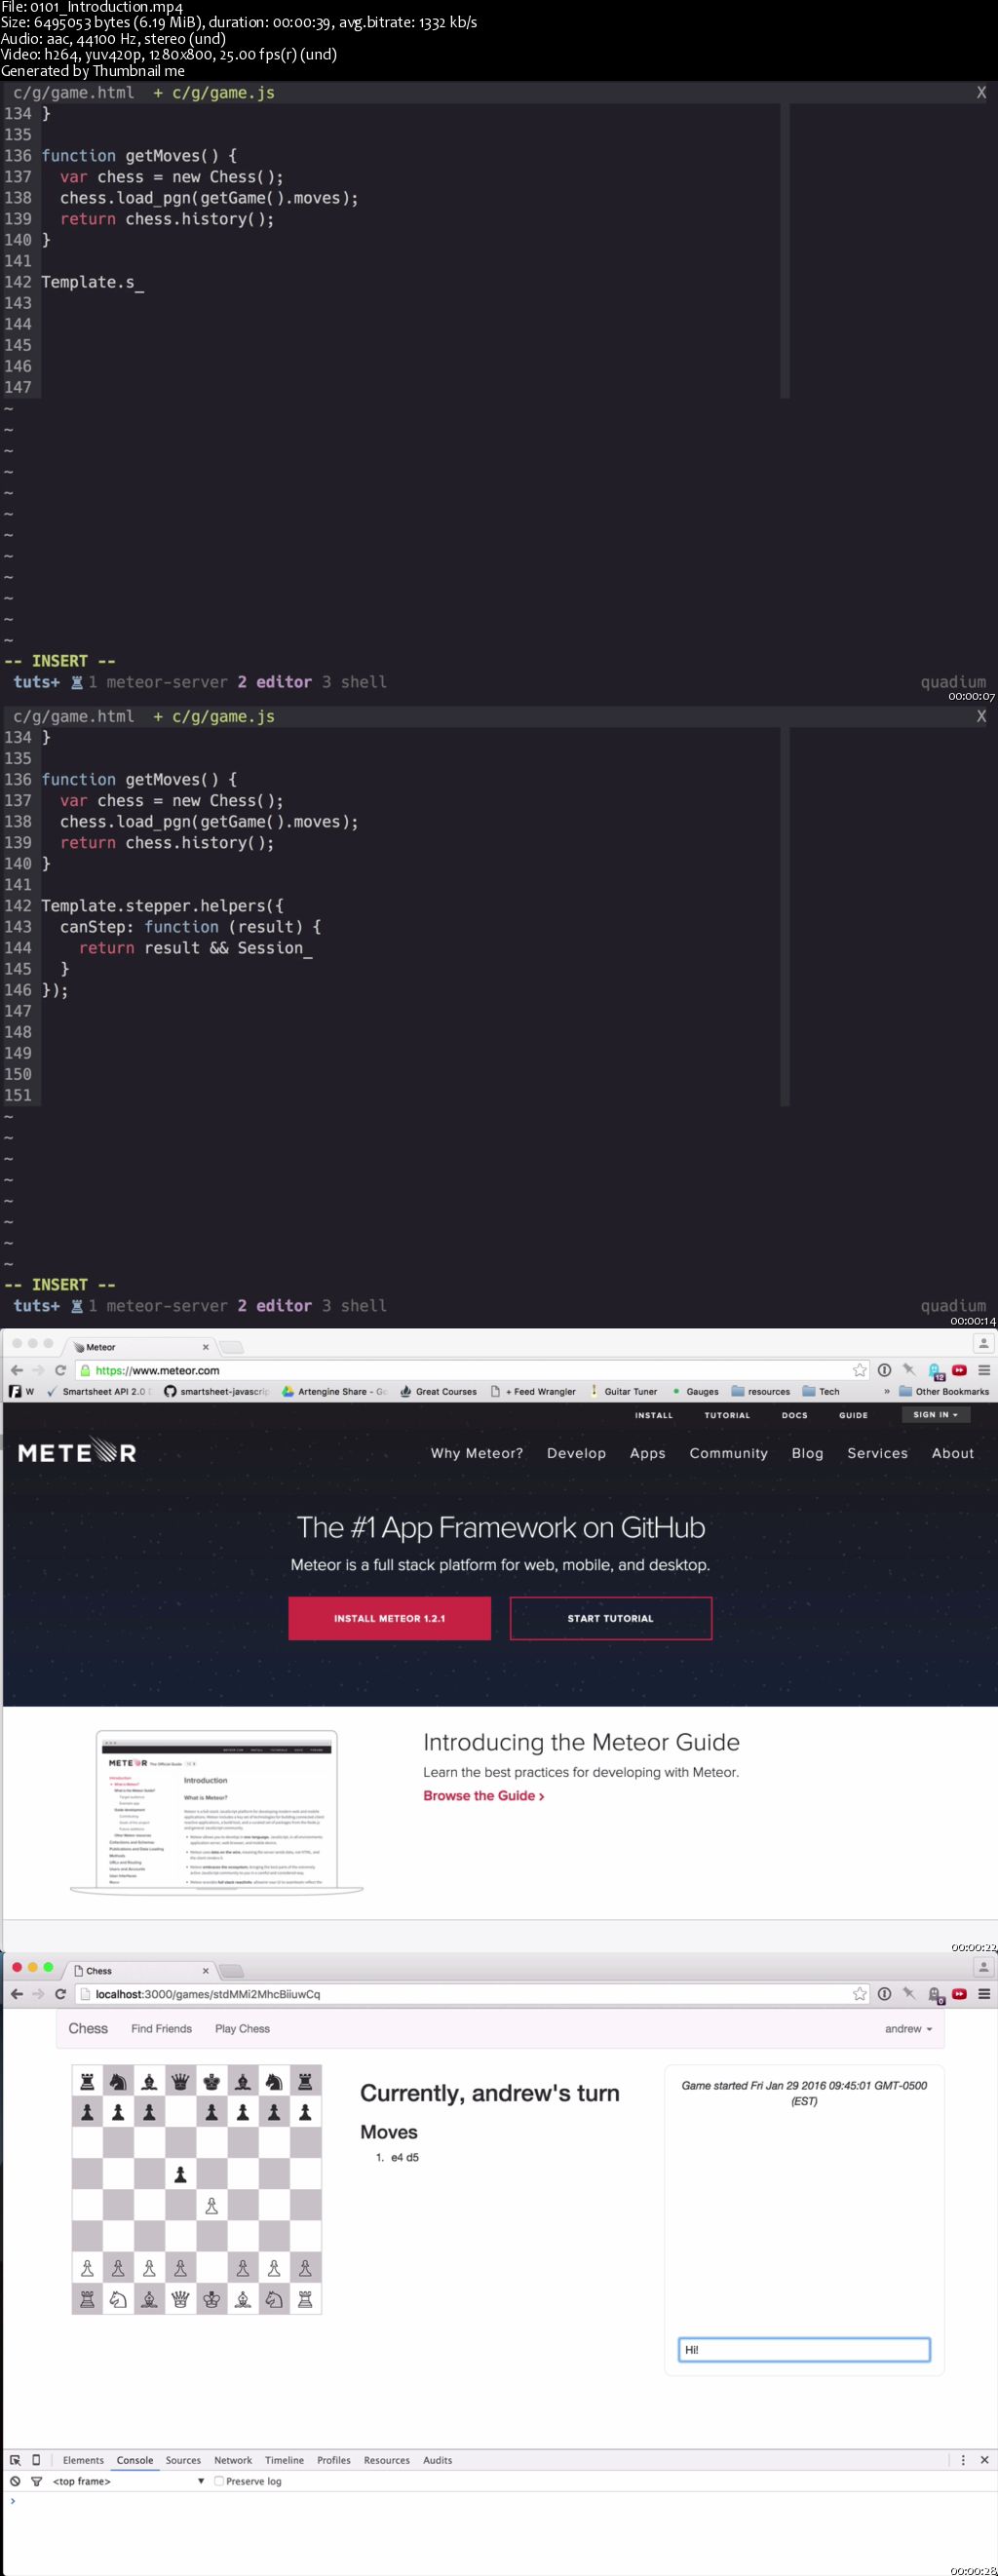Click the INSTALL METEOR 1.2.1 button
The height and width of the screenshot is (2576, 998).
(389, 1618)
